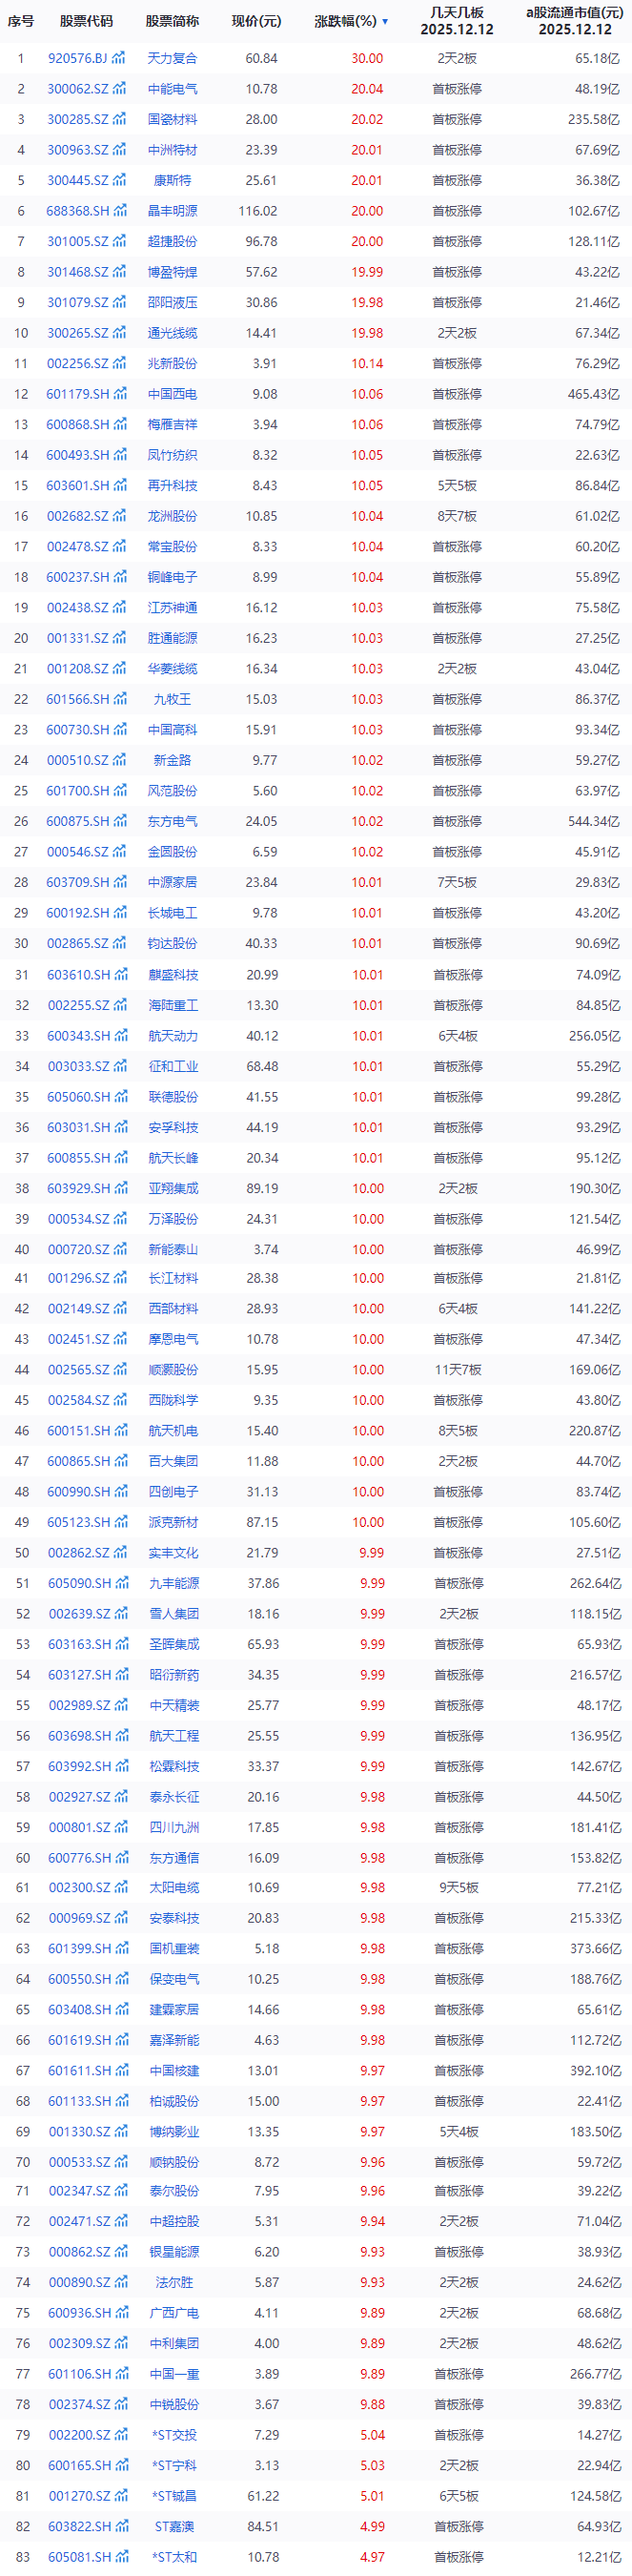
Task: Click the 航天机电 stock name link
Action: (173, 1430)
